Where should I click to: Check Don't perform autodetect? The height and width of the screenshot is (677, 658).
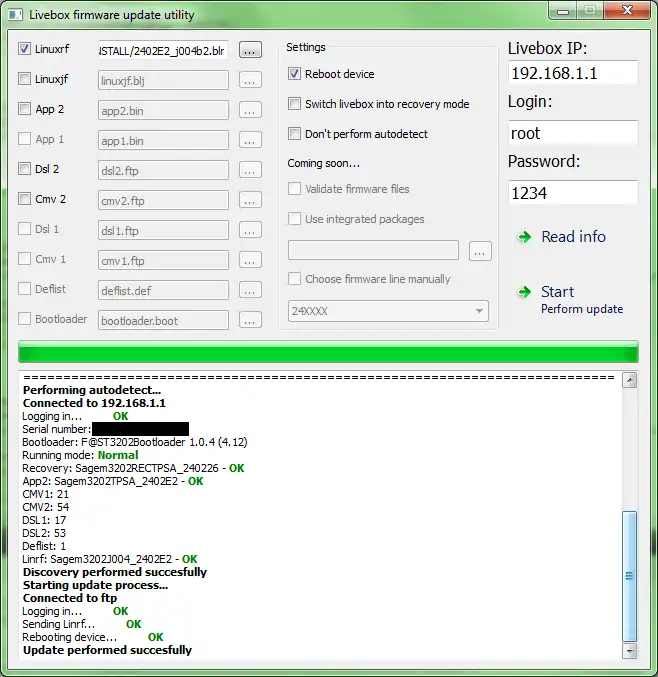[x=294, y=133]
